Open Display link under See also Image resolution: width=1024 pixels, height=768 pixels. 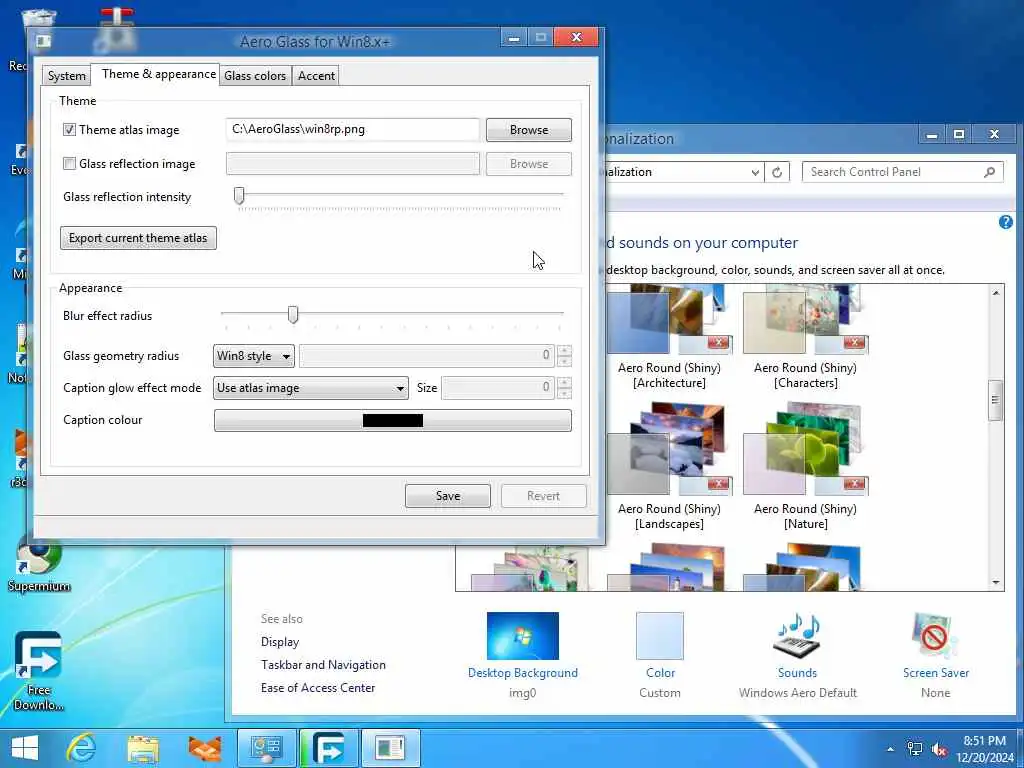(280, 642)
